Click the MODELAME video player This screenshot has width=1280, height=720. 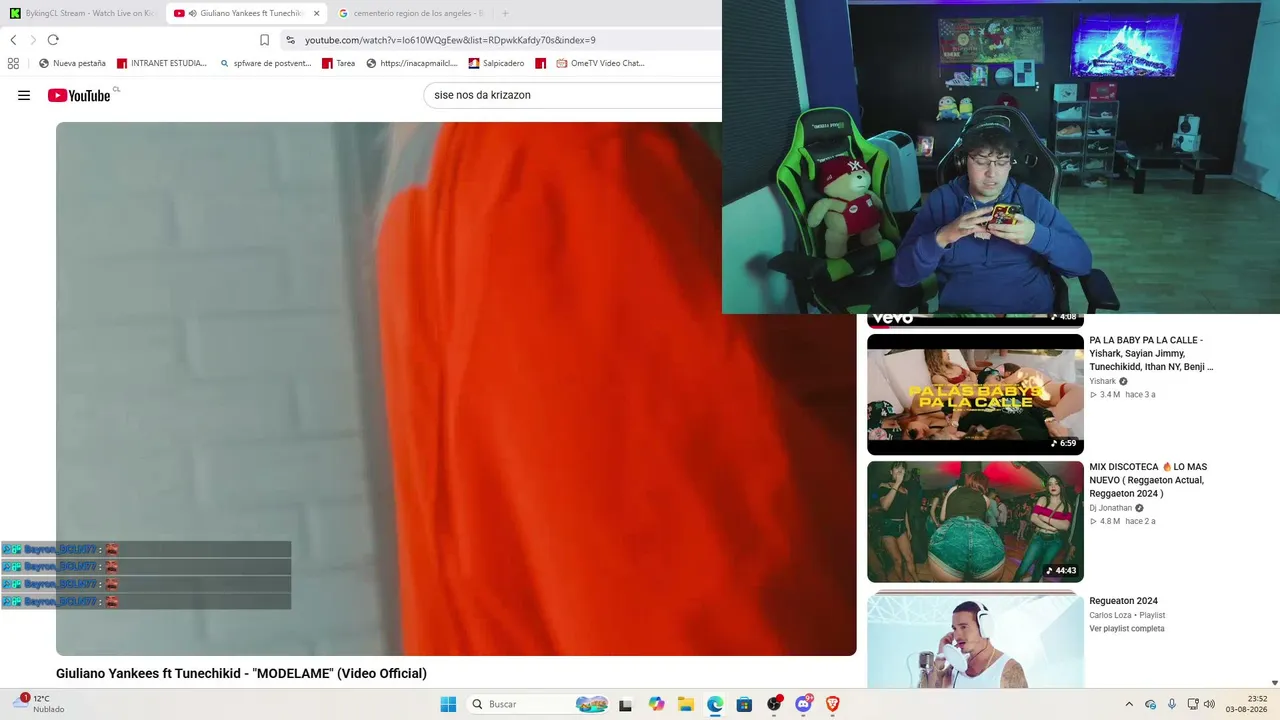pos(456,389)
